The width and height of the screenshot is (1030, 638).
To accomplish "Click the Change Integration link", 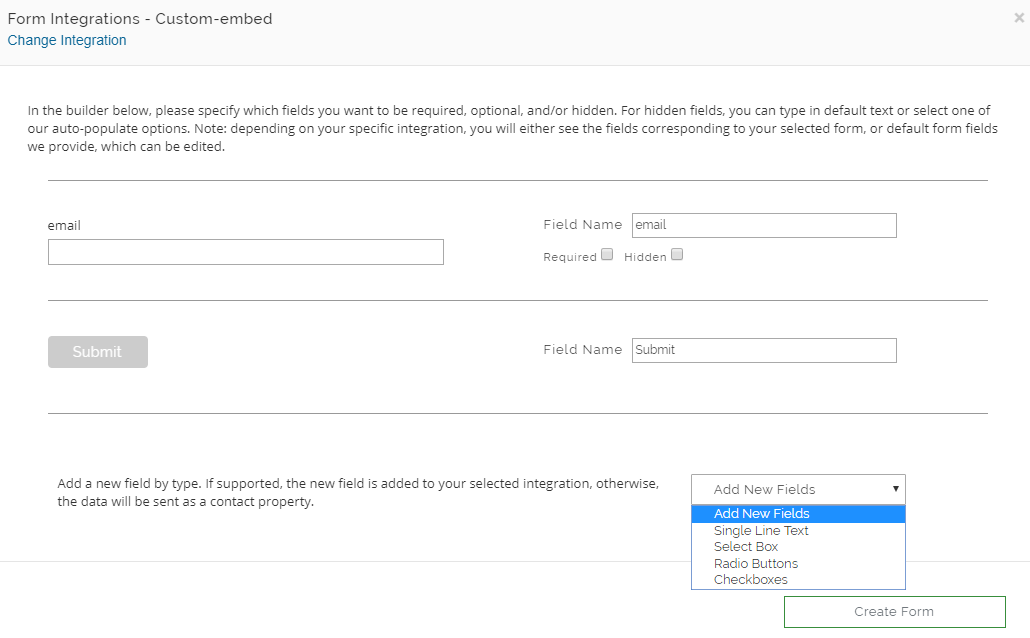I will (67, 40).
